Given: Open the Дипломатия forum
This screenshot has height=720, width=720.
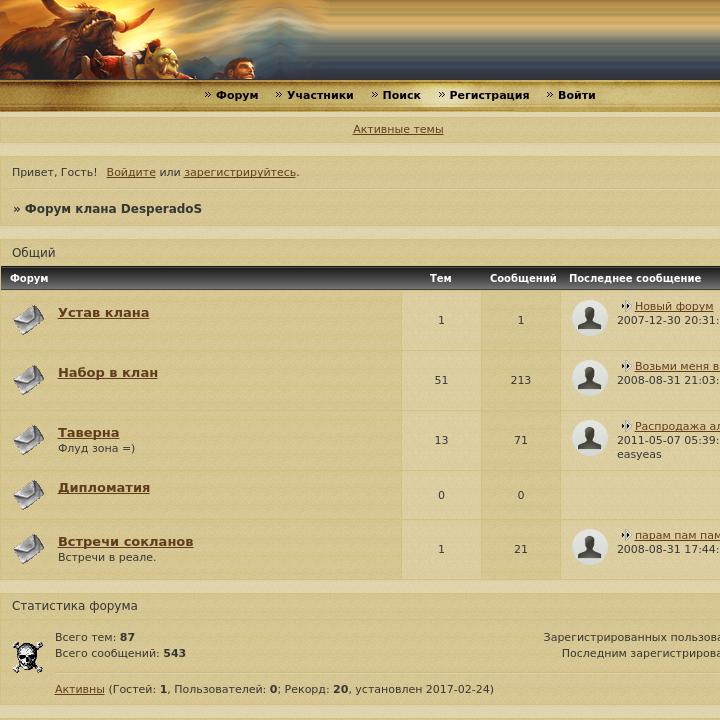Looking at the screenshot, I should pyautogui.click(x=104, y=488).
